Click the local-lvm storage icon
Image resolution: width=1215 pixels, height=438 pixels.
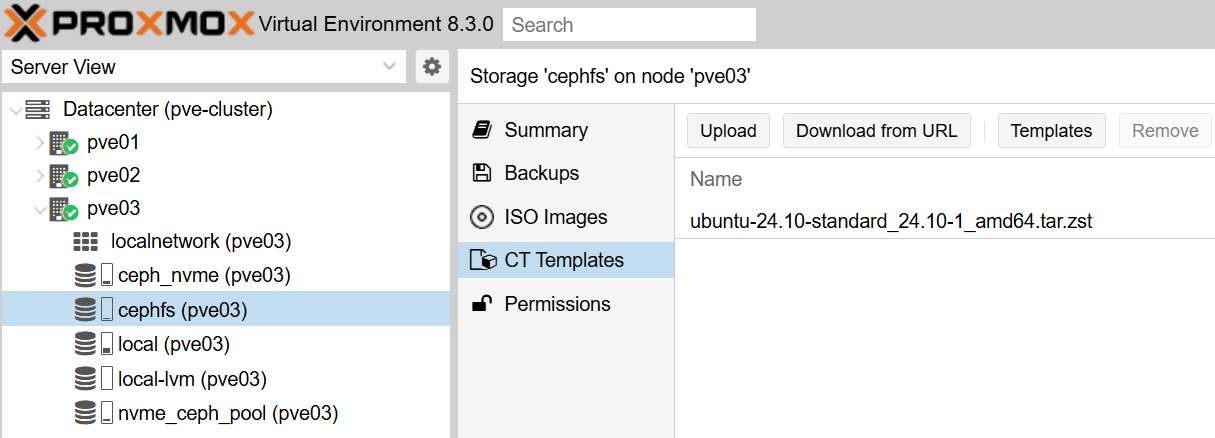click(x=93, y=379)
